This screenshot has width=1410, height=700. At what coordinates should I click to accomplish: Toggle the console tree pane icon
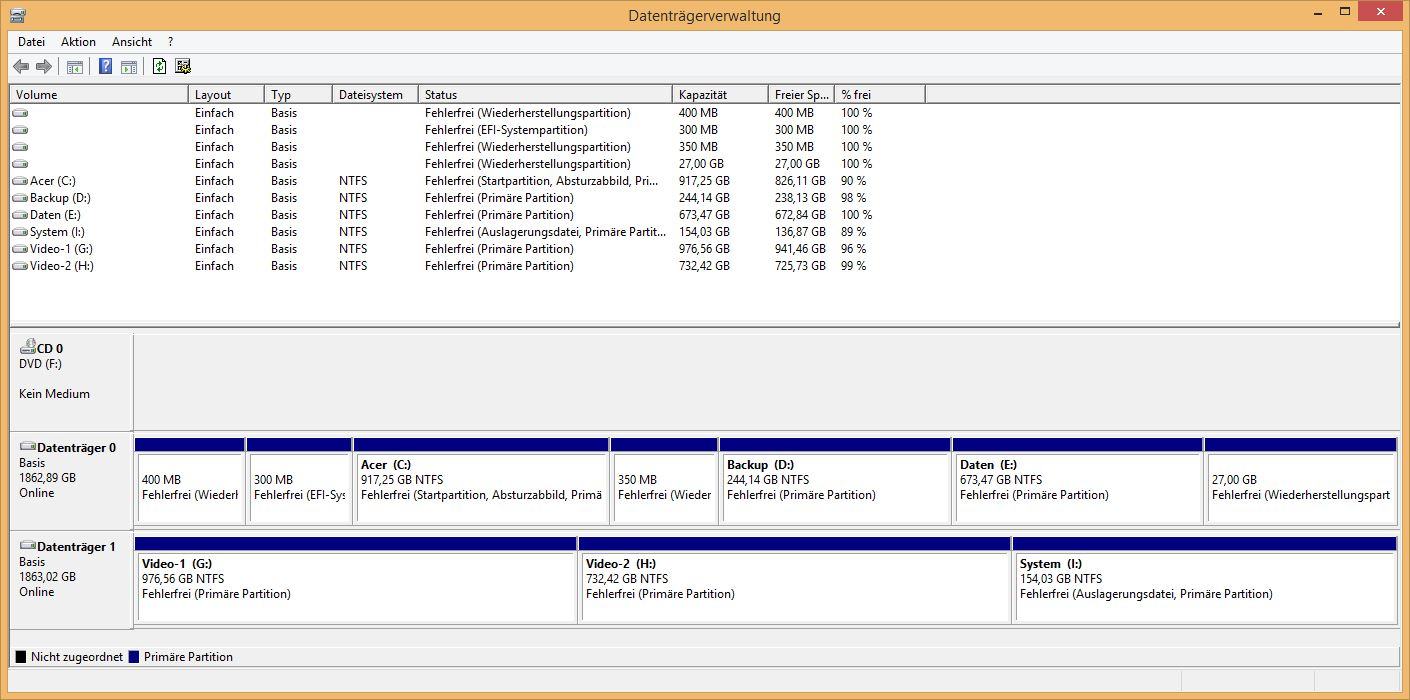click(75, 66)
